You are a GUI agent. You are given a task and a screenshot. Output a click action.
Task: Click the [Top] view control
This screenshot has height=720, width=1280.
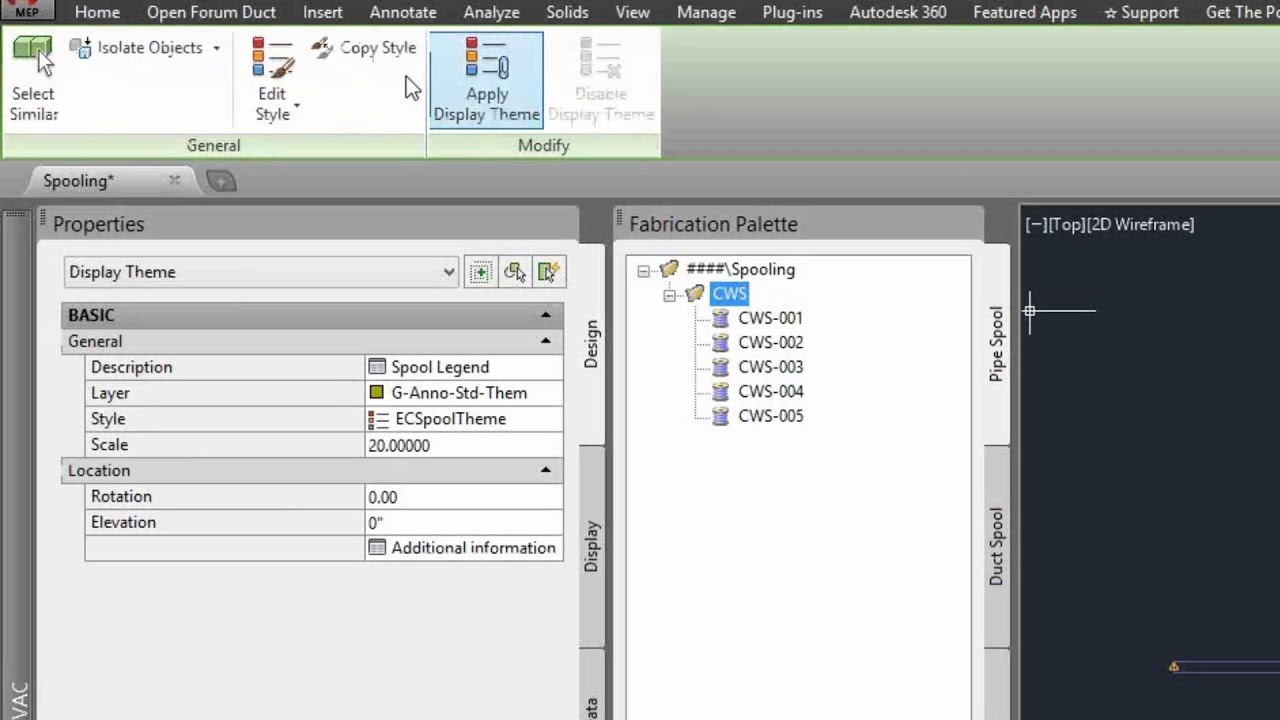pos(1066,225)
